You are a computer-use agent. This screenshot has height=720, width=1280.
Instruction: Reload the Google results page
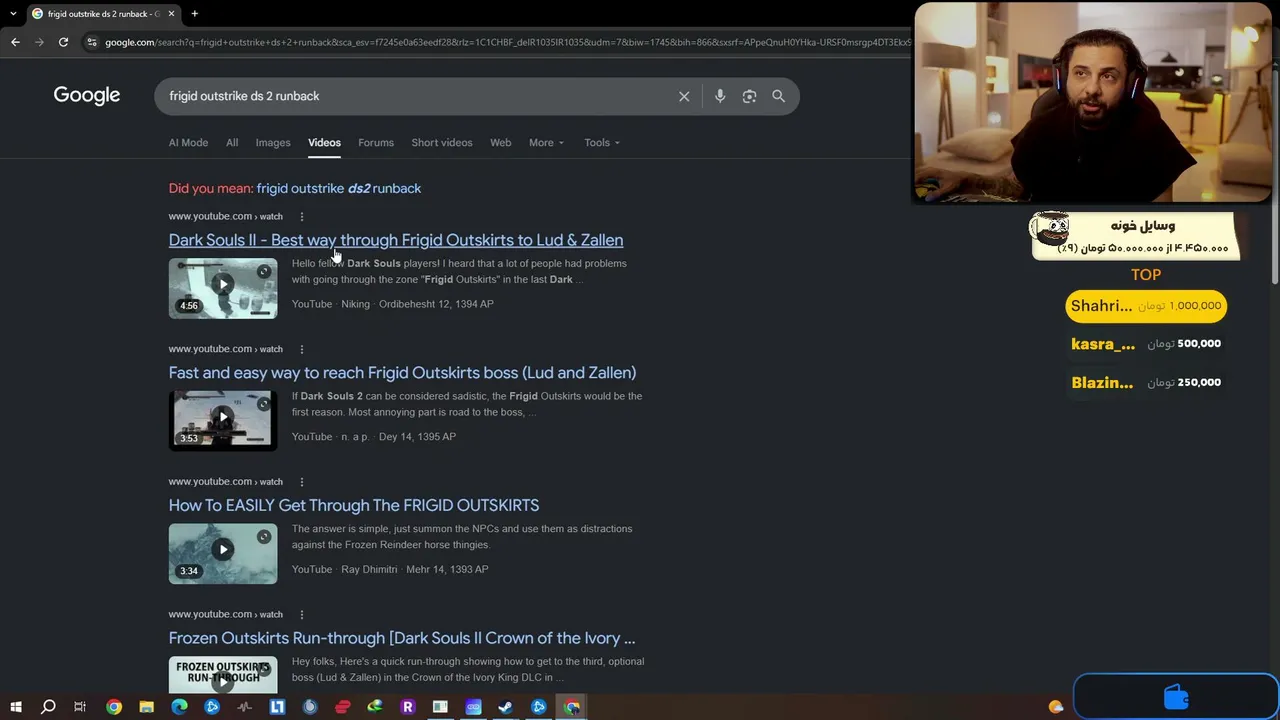pyautogui.click(x=63, y=42)
